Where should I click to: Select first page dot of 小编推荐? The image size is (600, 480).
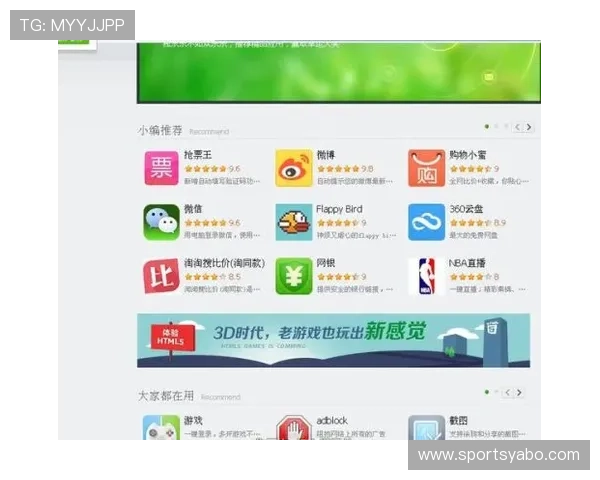[x=487, y=126]
